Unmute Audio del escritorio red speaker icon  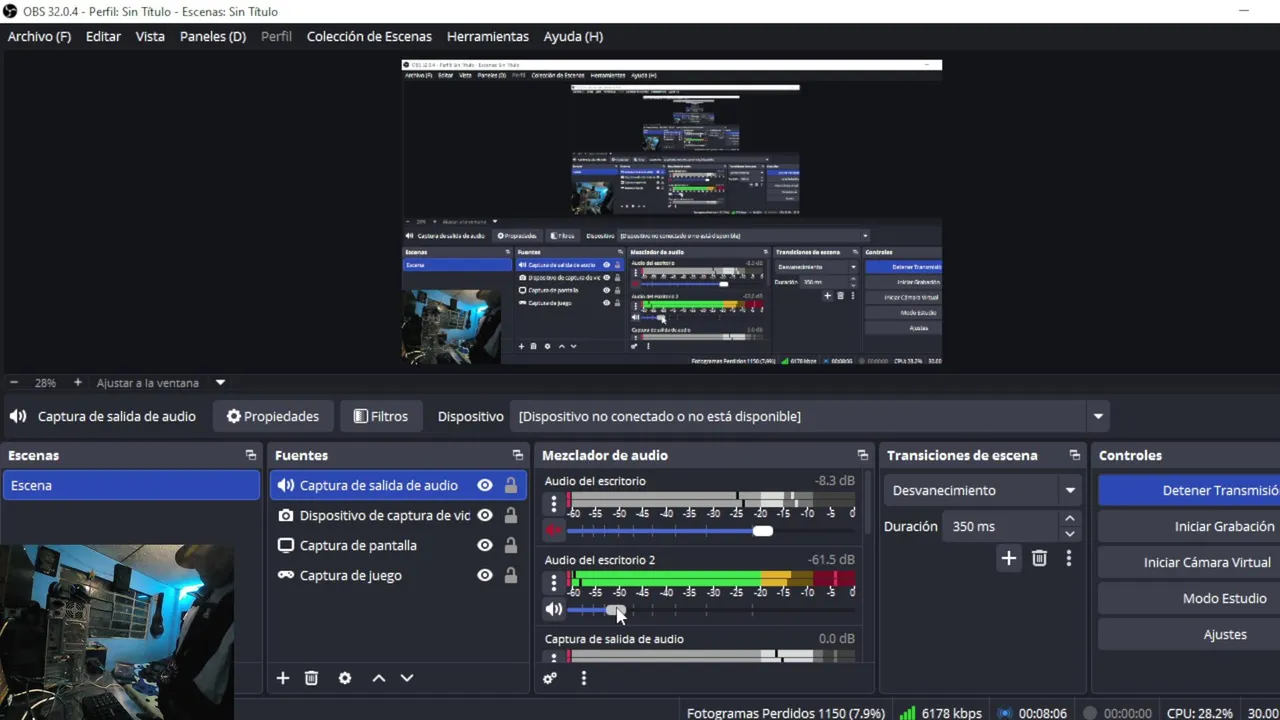[554, 530]
